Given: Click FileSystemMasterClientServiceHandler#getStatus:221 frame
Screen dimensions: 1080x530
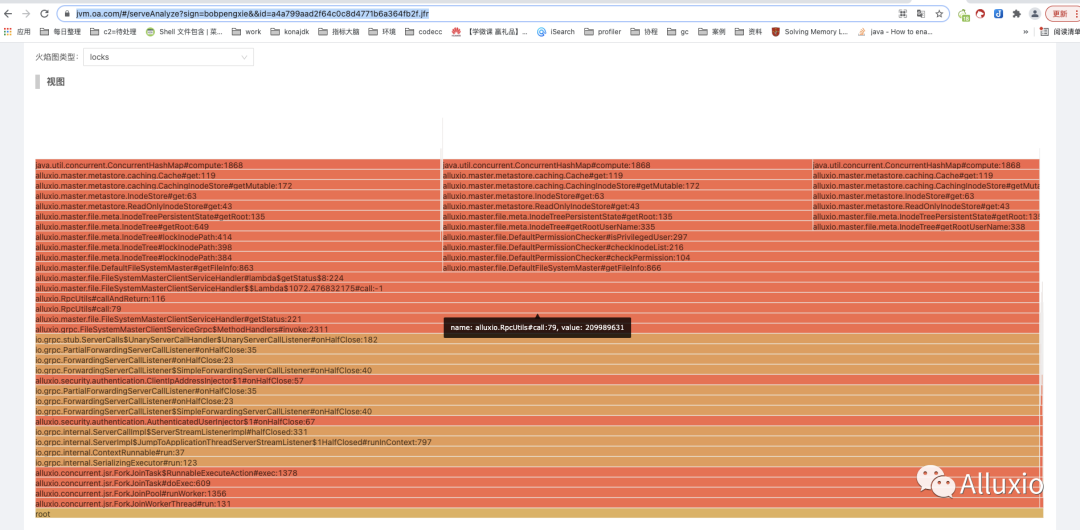Looking at the screenshot, I should click(539, 319).
